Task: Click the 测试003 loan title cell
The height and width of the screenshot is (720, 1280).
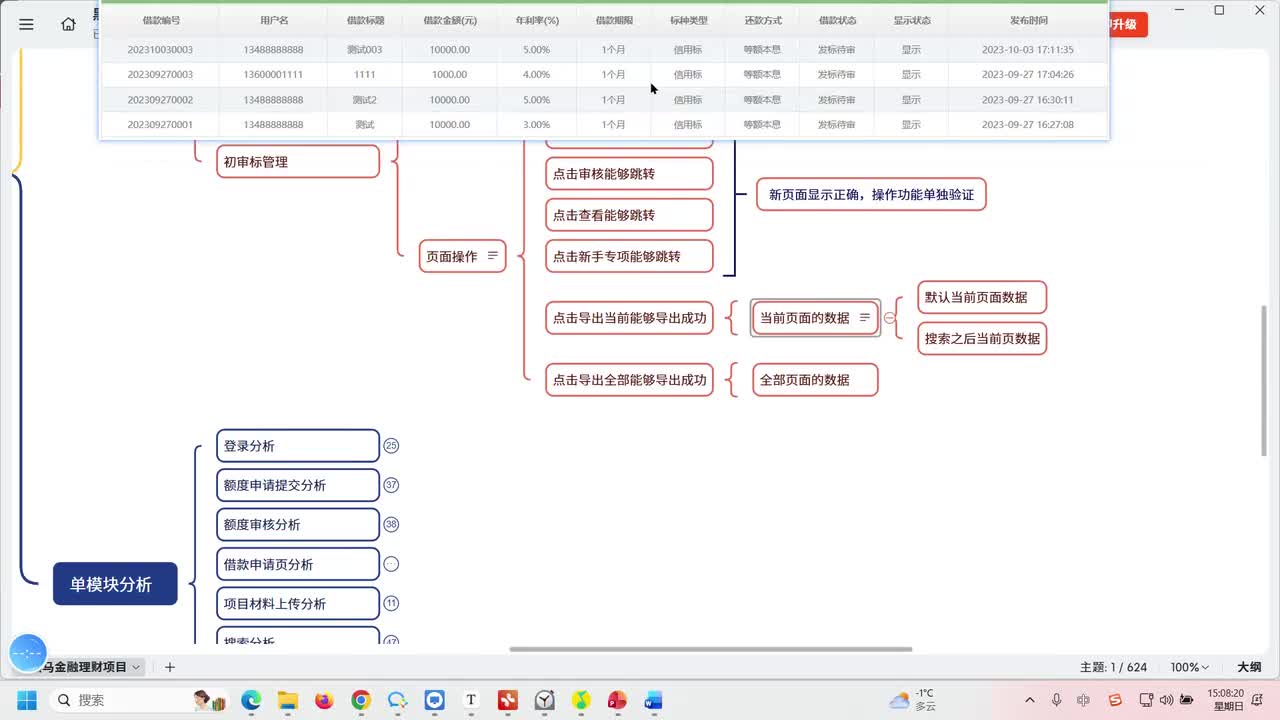Action: click(365, 49)
